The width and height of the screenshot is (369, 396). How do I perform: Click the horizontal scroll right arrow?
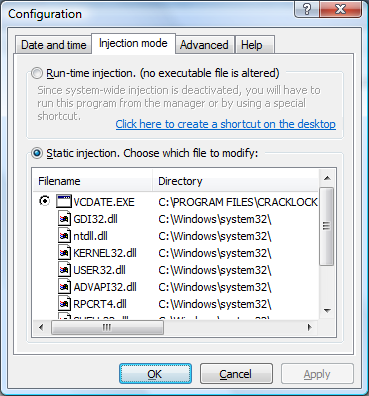click(310, 327)
